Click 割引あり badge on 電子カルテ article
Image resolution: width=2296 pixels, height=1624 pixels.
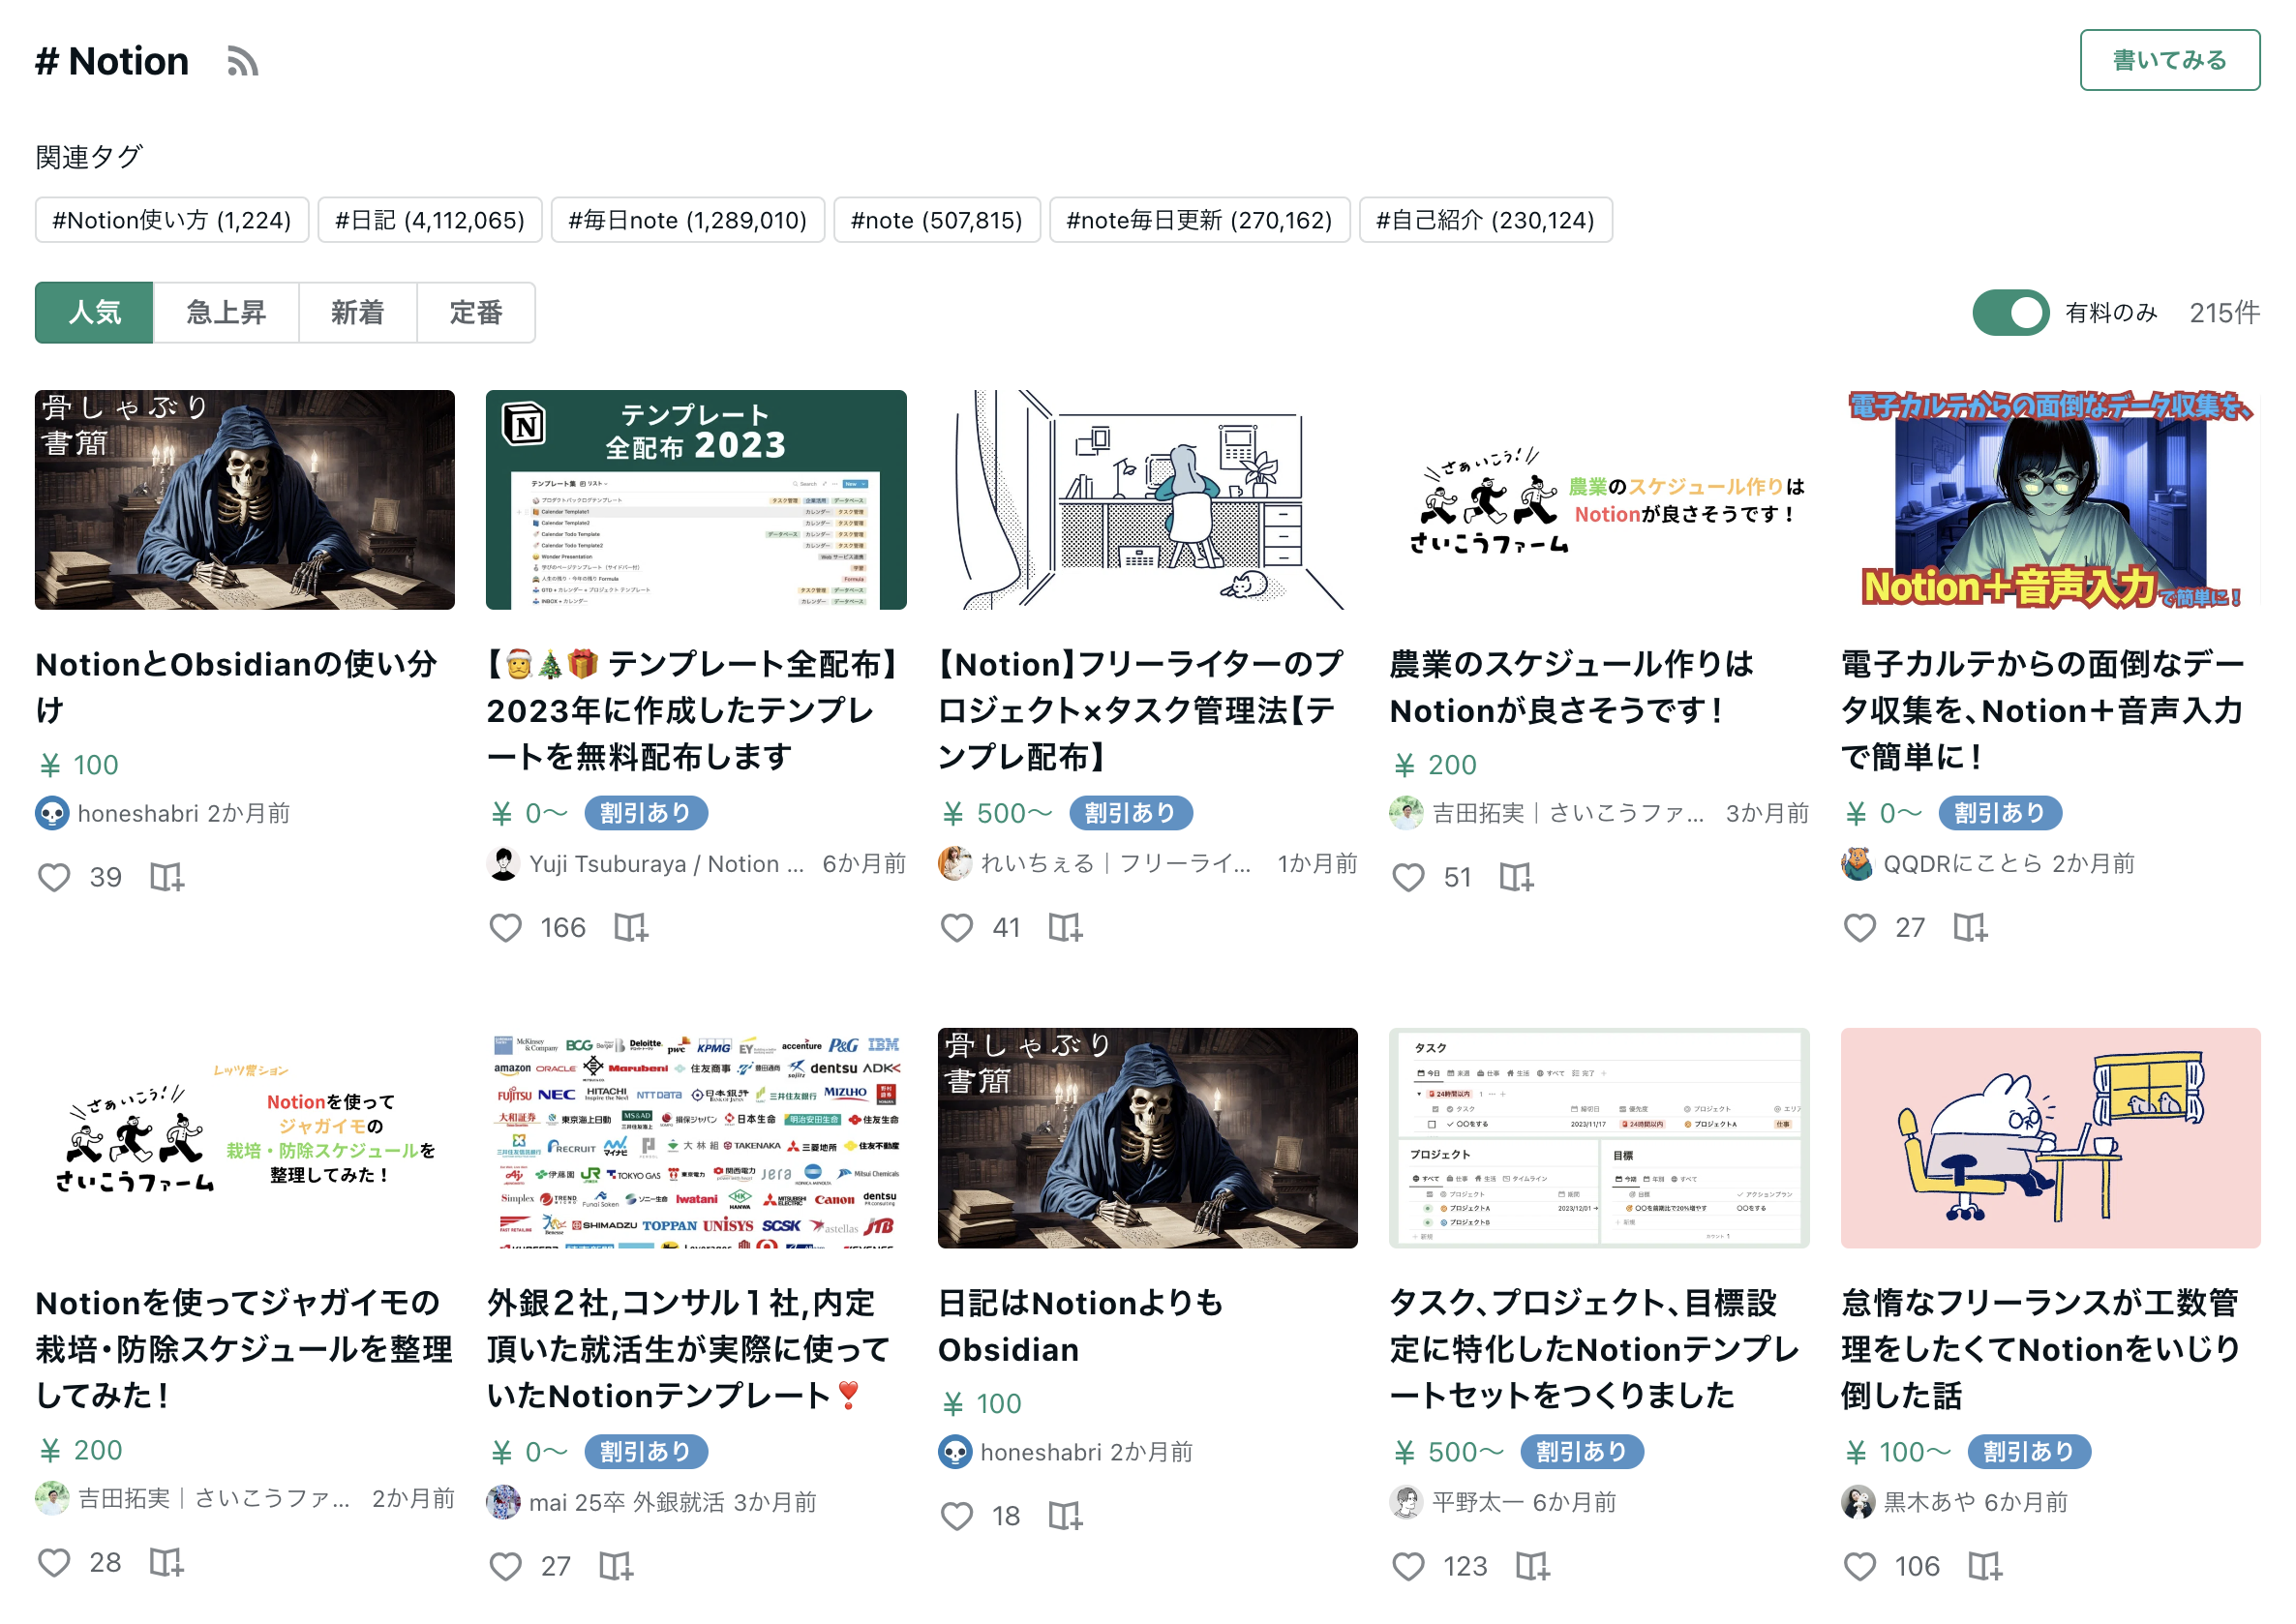(x=2000, y=813)
